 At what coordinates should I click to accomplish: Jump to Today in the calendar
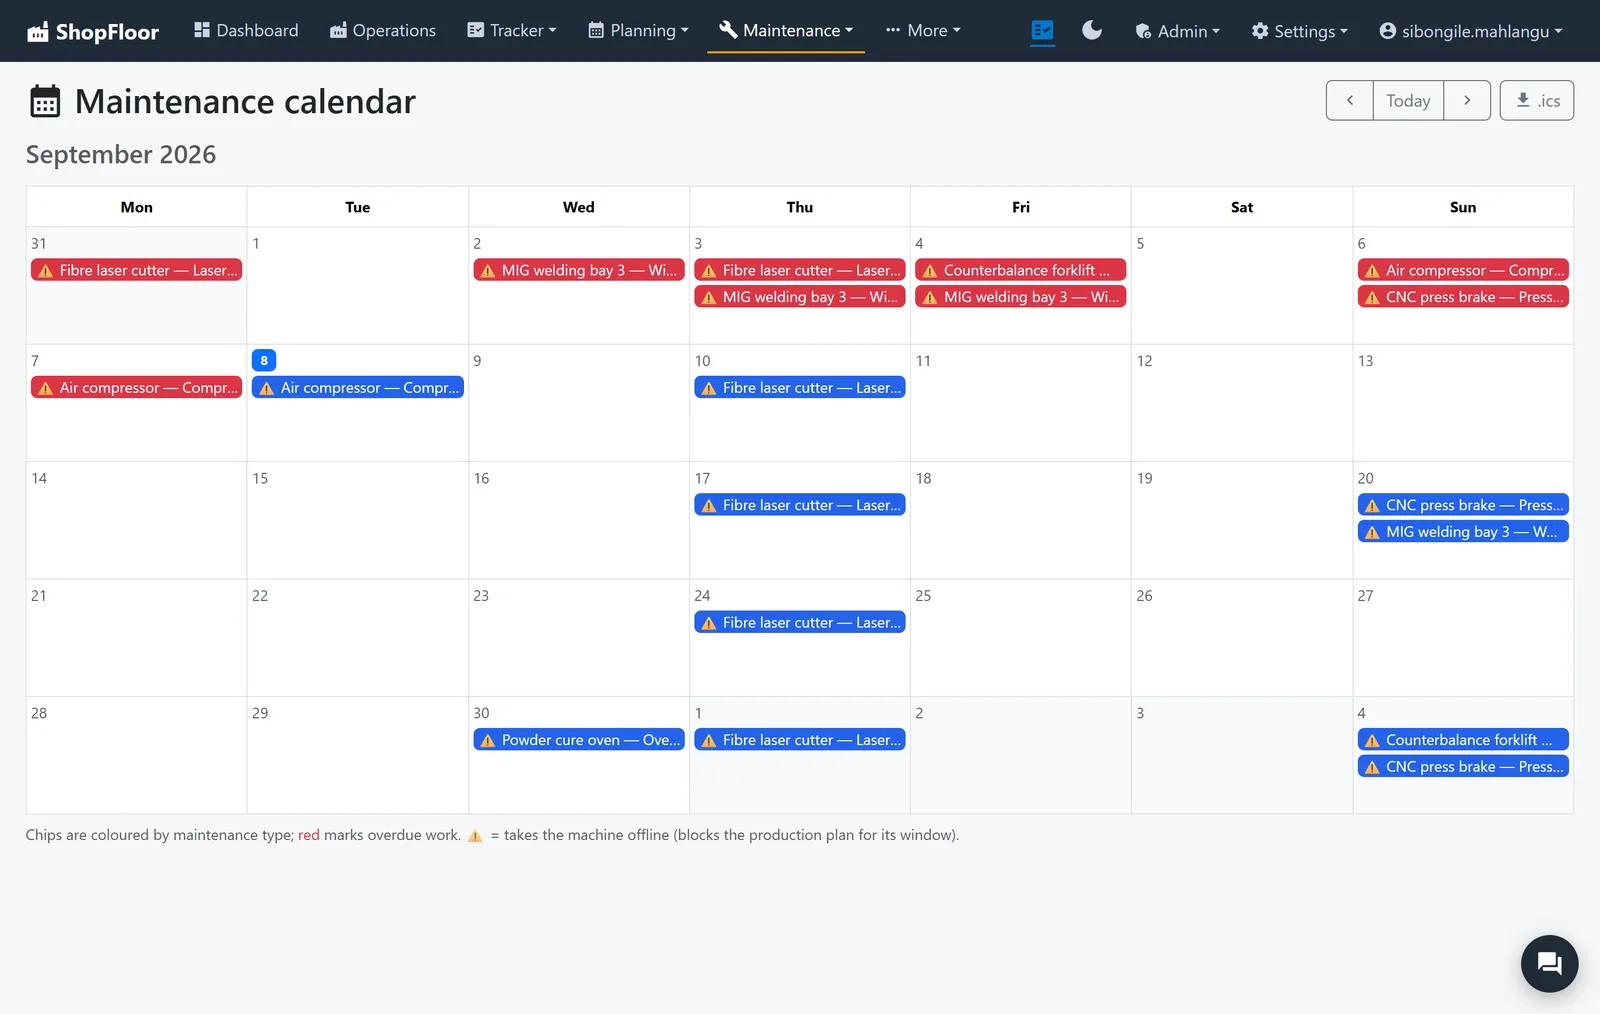pos(1408,101)
